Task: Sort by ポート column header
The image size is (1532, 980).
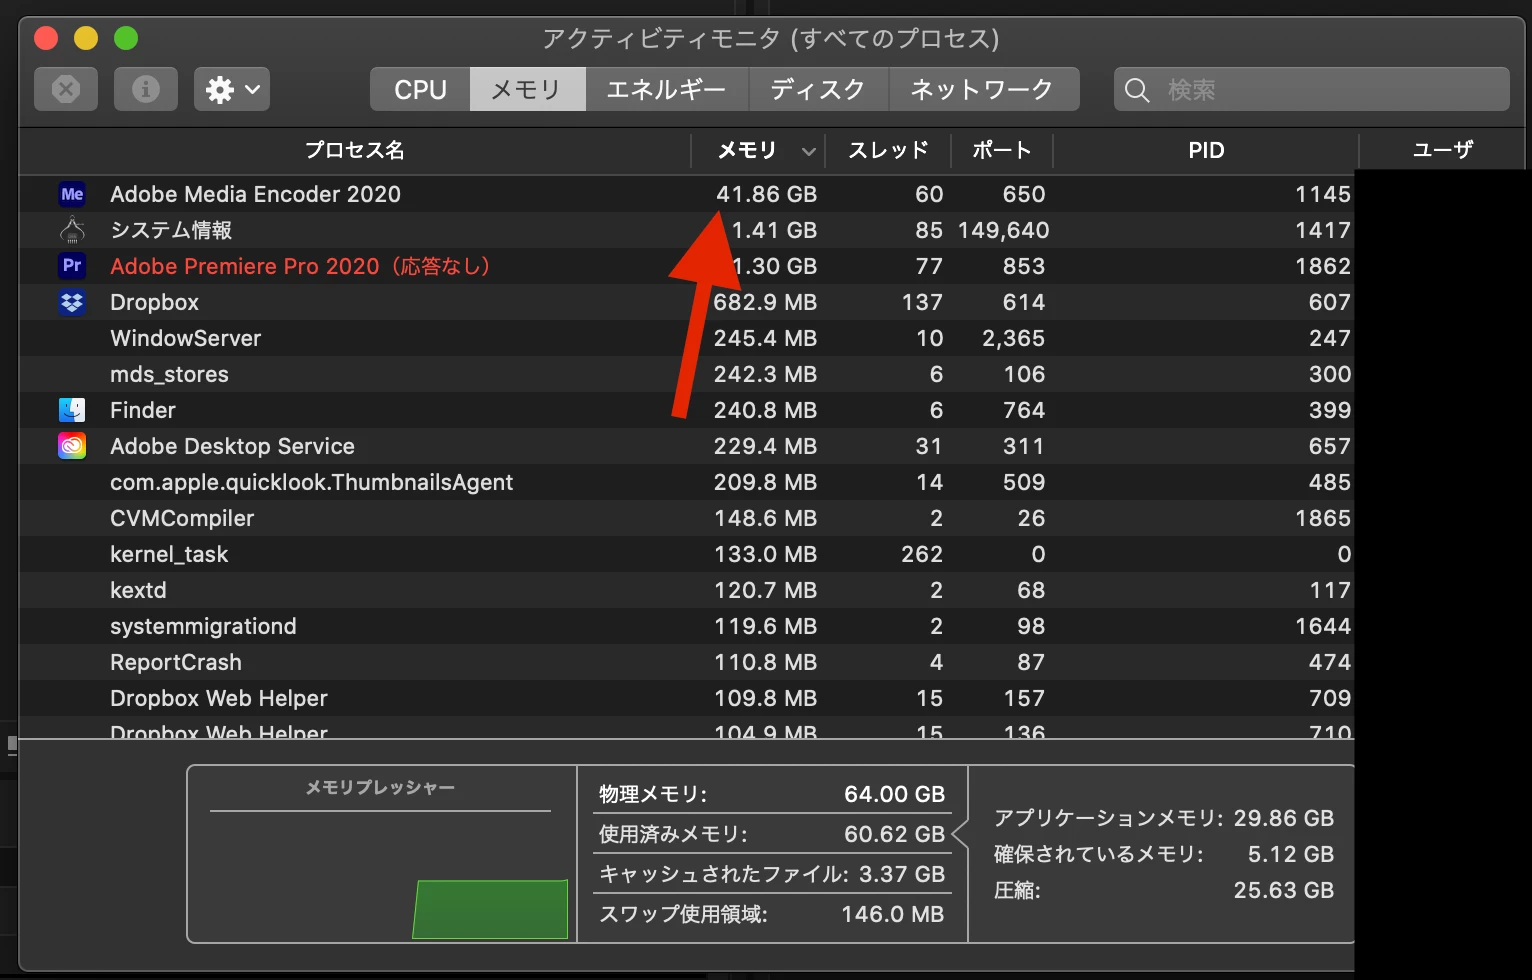Action: click(1001, 150)
